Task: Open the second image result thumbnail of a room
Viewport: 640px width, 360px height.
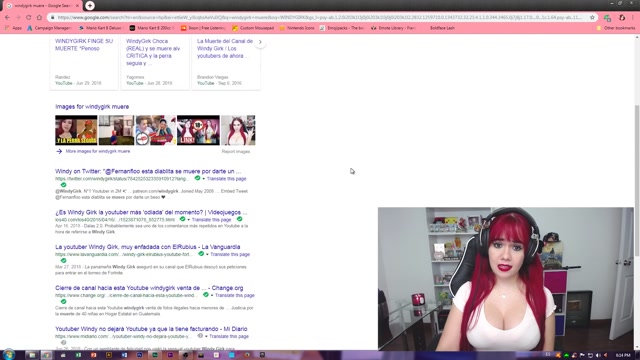Action: (116, 130)
